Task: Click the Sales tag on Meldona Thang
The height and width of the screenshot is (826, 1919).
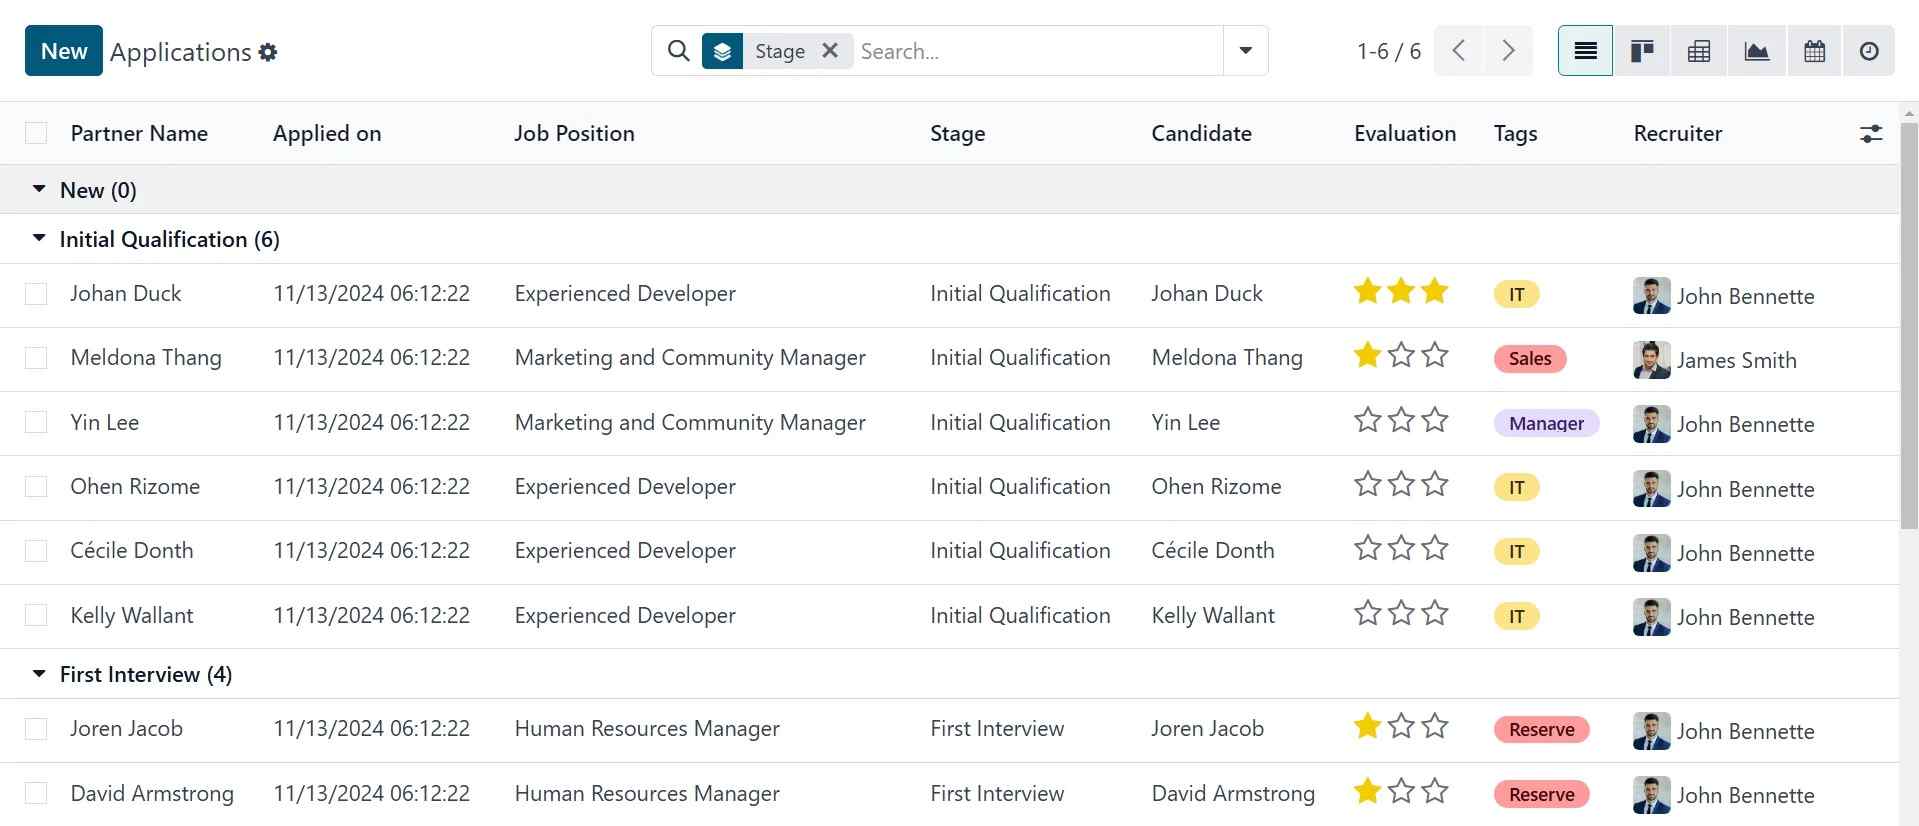Action: click(x=1530, y=358)
